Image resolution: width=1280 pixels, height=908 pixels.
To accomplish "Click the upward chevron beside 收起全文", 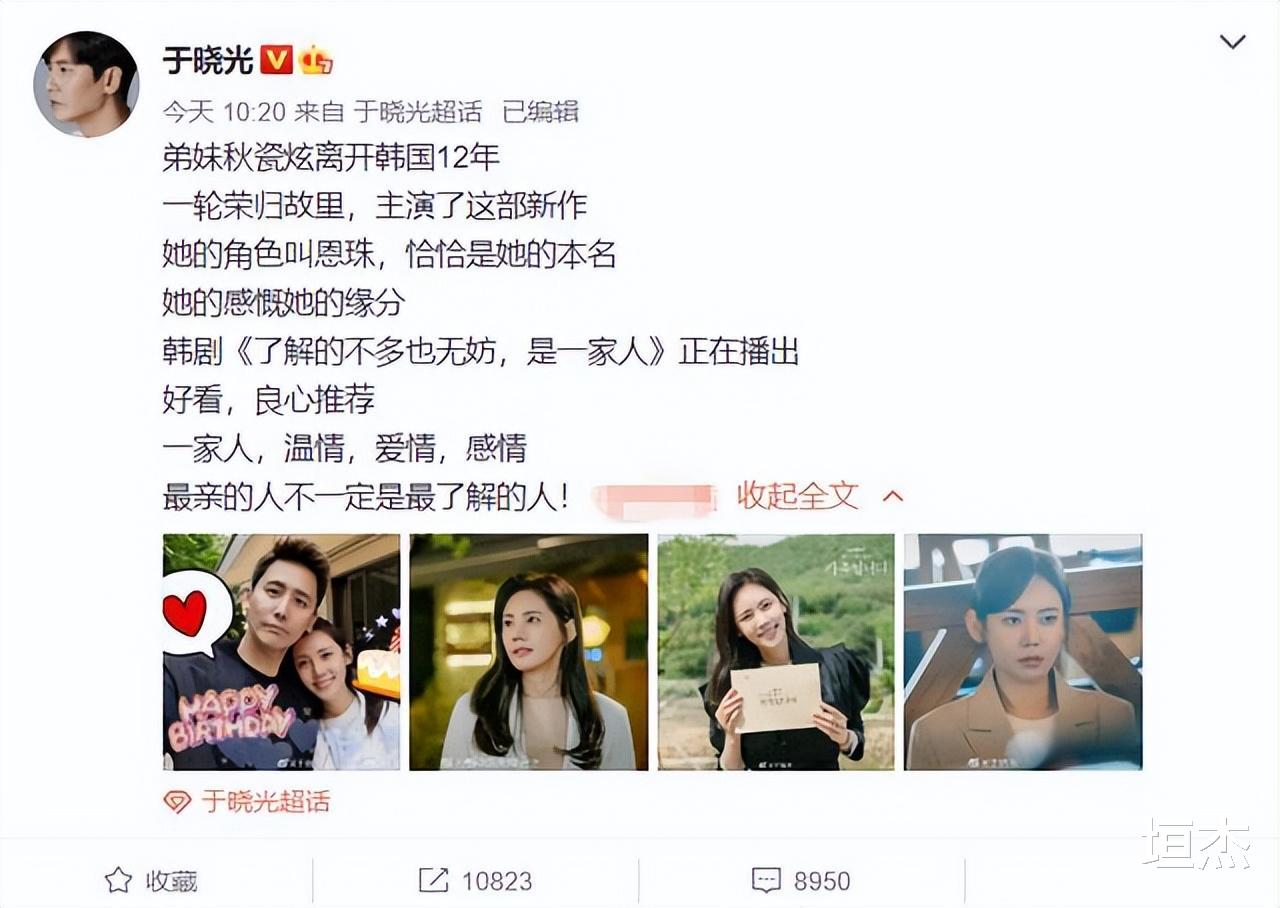I will 894,495.
